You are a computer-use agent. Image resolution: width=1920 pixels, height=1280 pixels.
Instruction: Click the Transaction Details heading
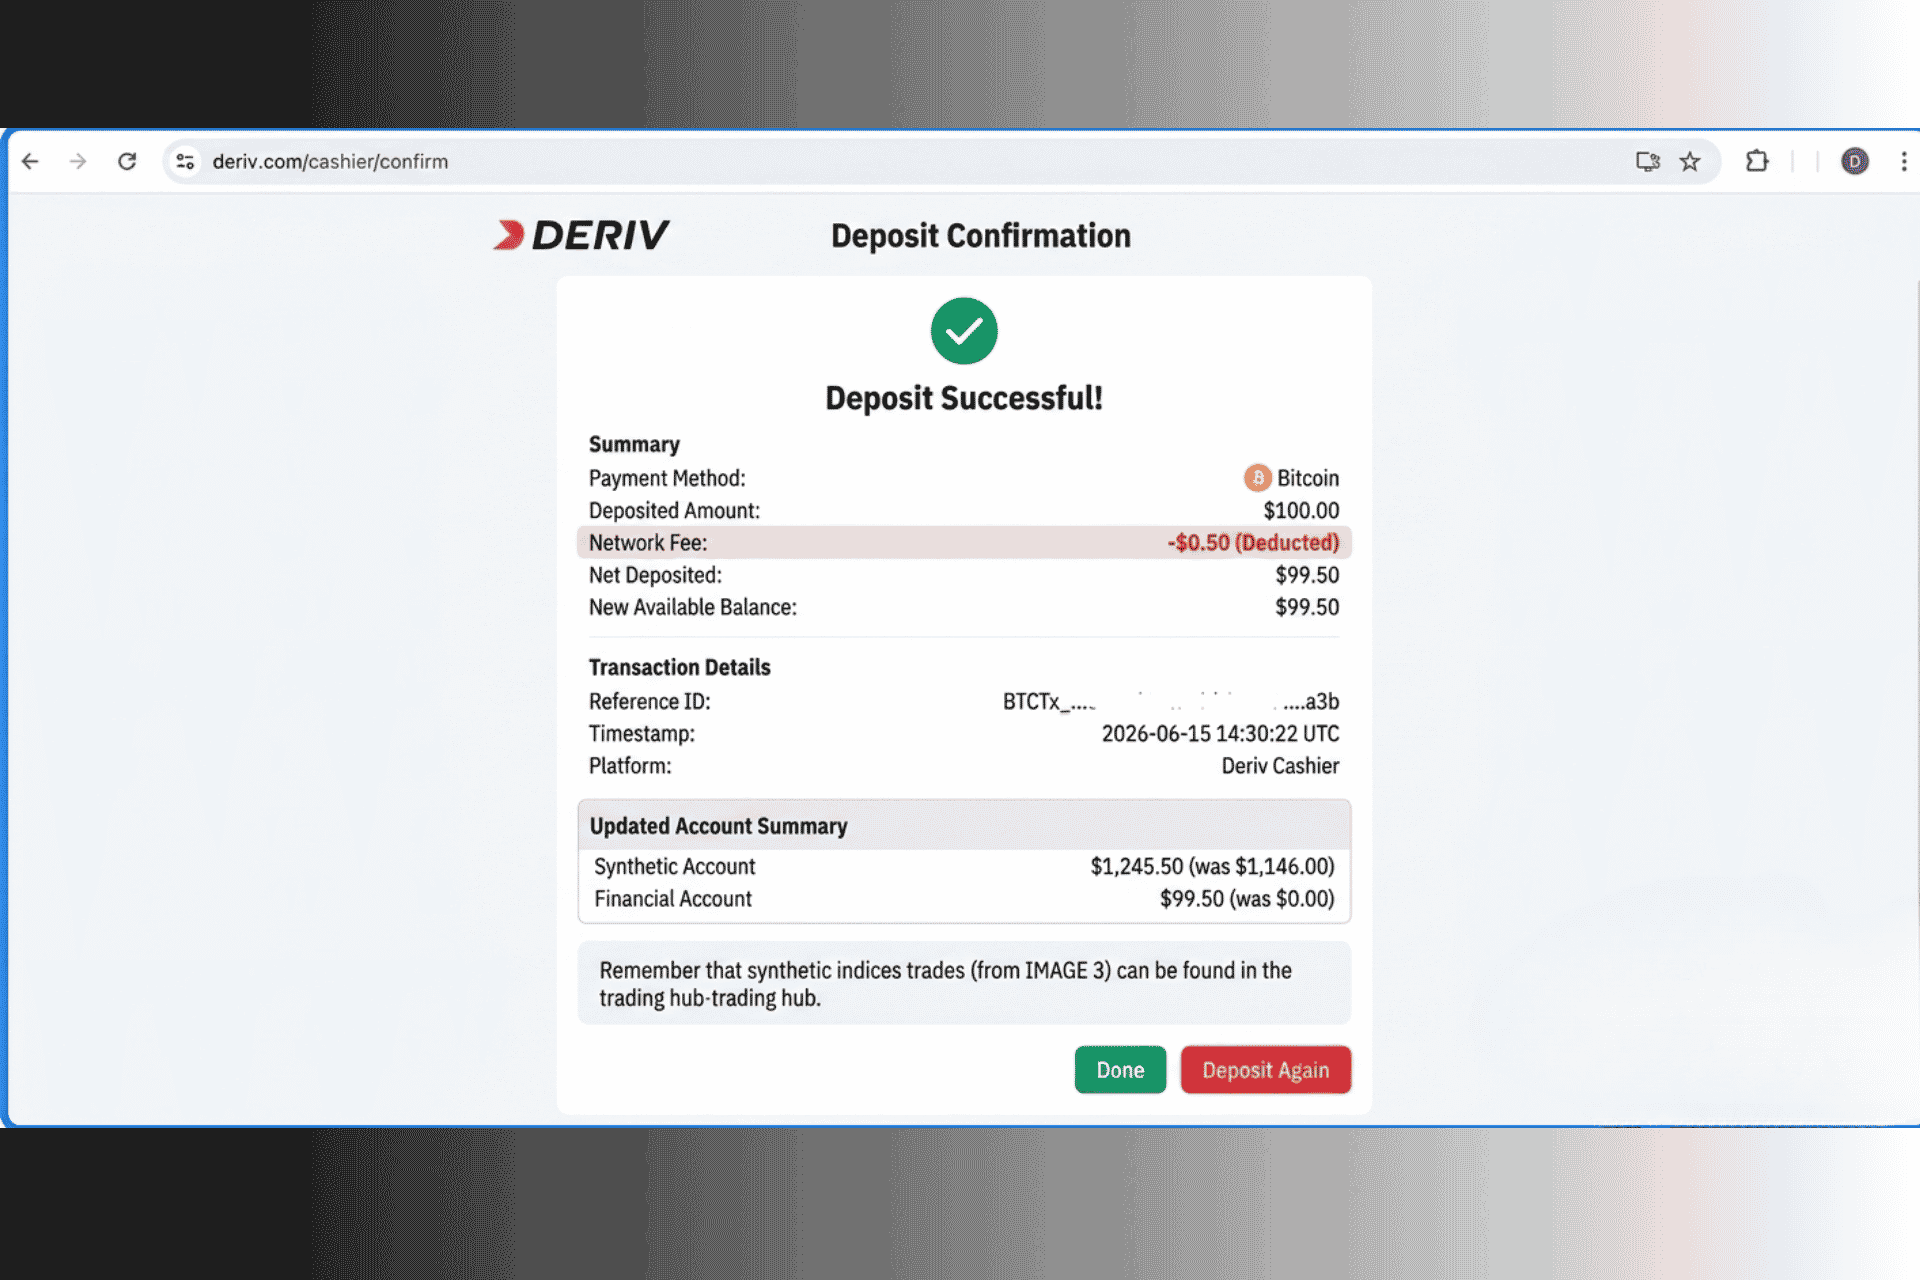pos(679,667)
